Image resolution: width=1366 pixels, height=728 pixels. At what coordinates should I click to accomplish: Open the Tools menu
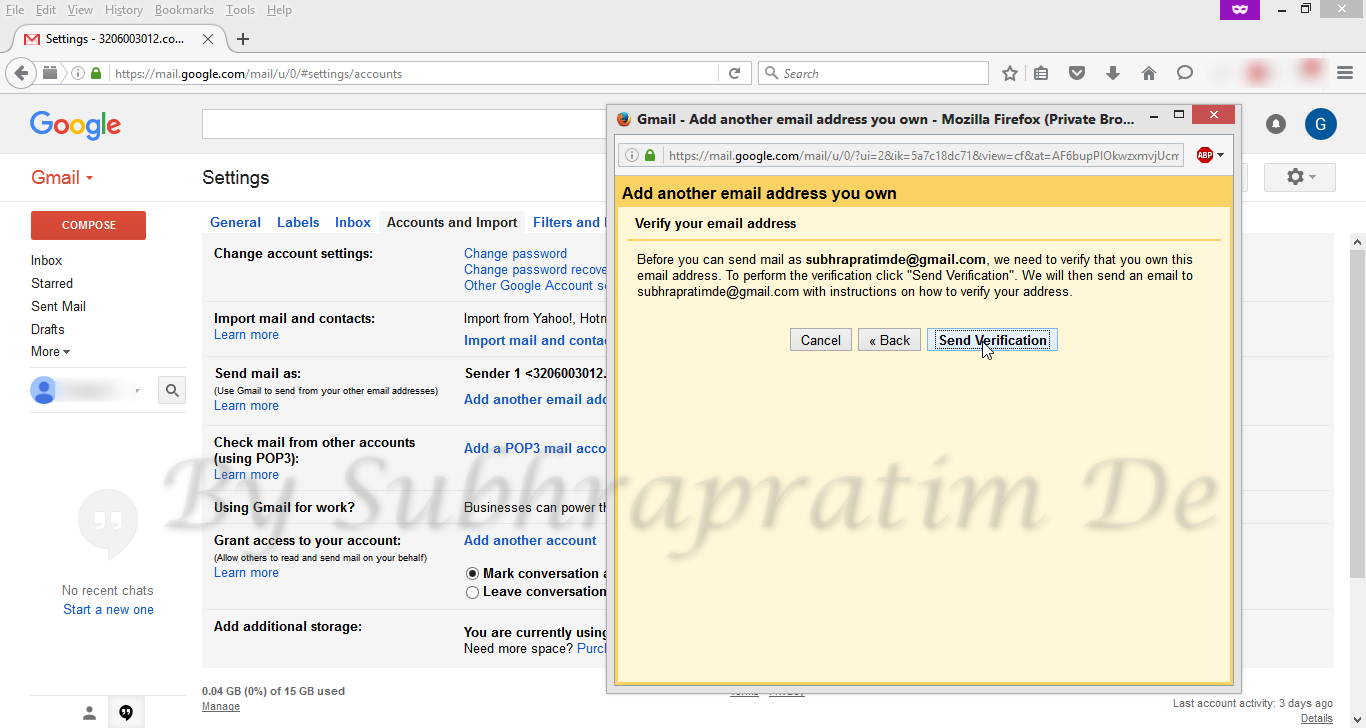(240, 10)
